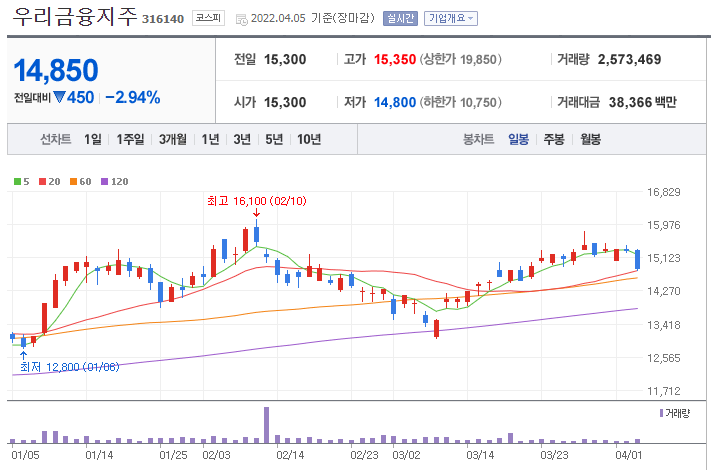Open the 기업개요 dropdown
711x470 pixels.
tap(451, 19)
